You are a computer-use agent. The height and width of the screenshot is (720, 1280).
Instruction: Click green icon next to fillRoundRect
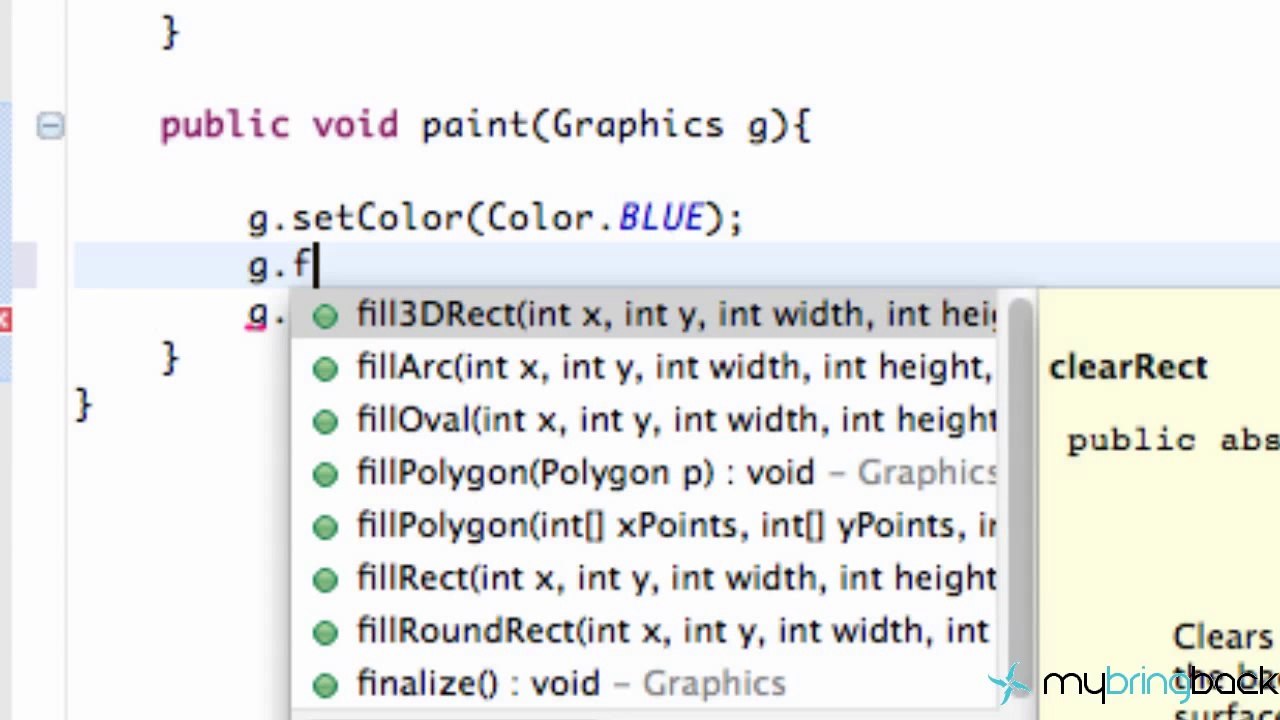pos(325,633)
